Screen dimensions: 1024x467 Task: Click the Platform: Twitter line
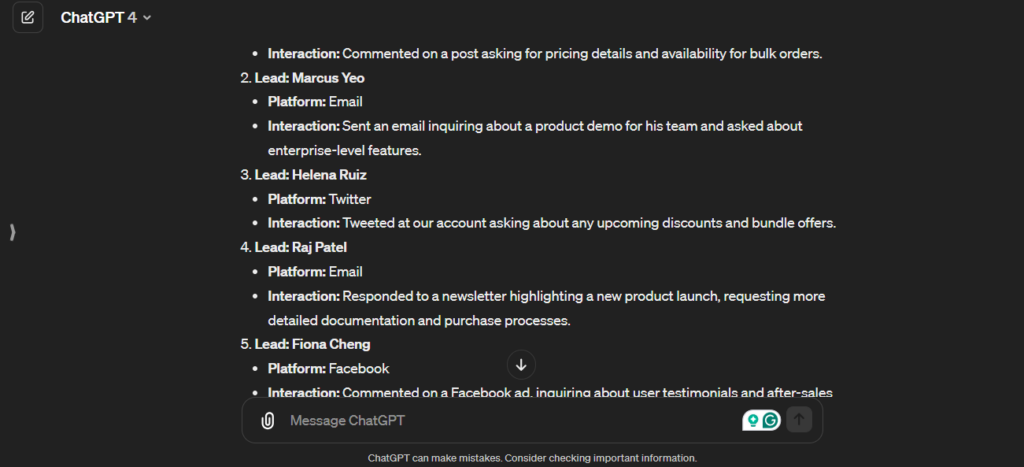pos(319,199)
